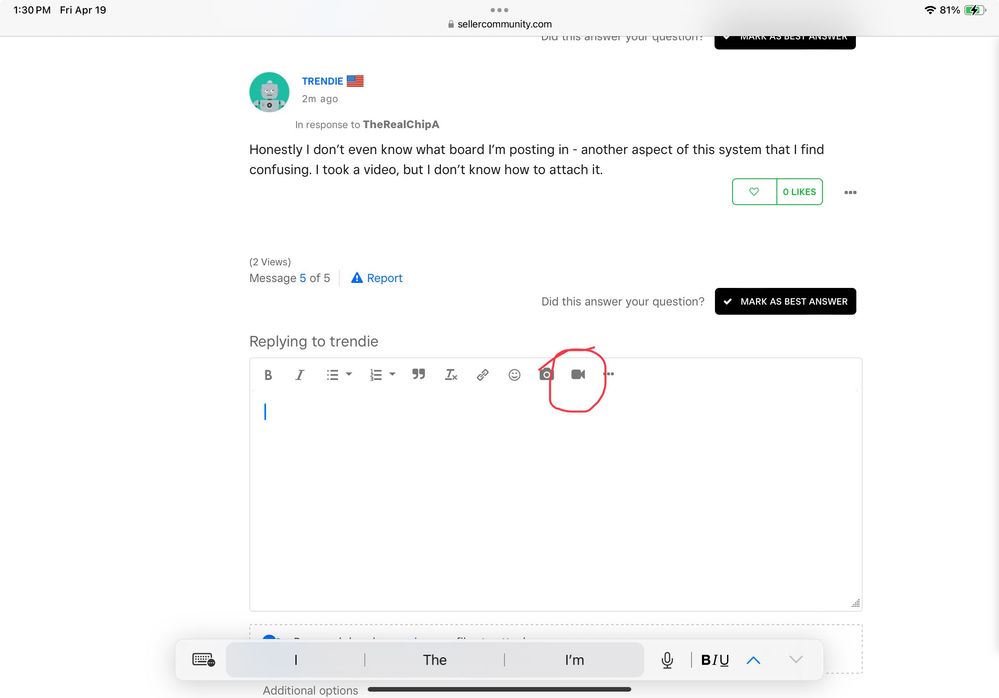This screenshot has width=999, height=698.
Task: Click inside the reply text area
Action: (x=555, y=500)
